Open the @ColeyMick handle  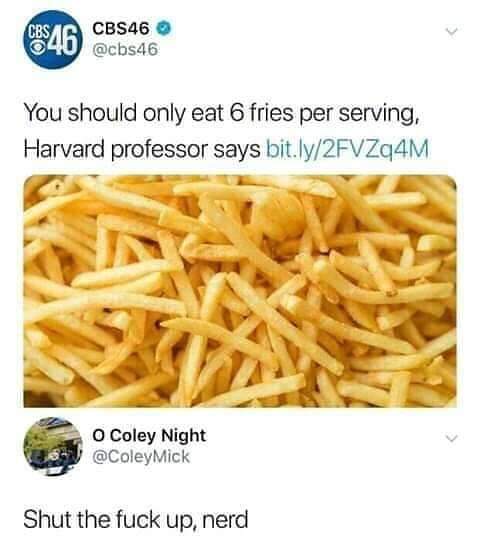(141, 456)
